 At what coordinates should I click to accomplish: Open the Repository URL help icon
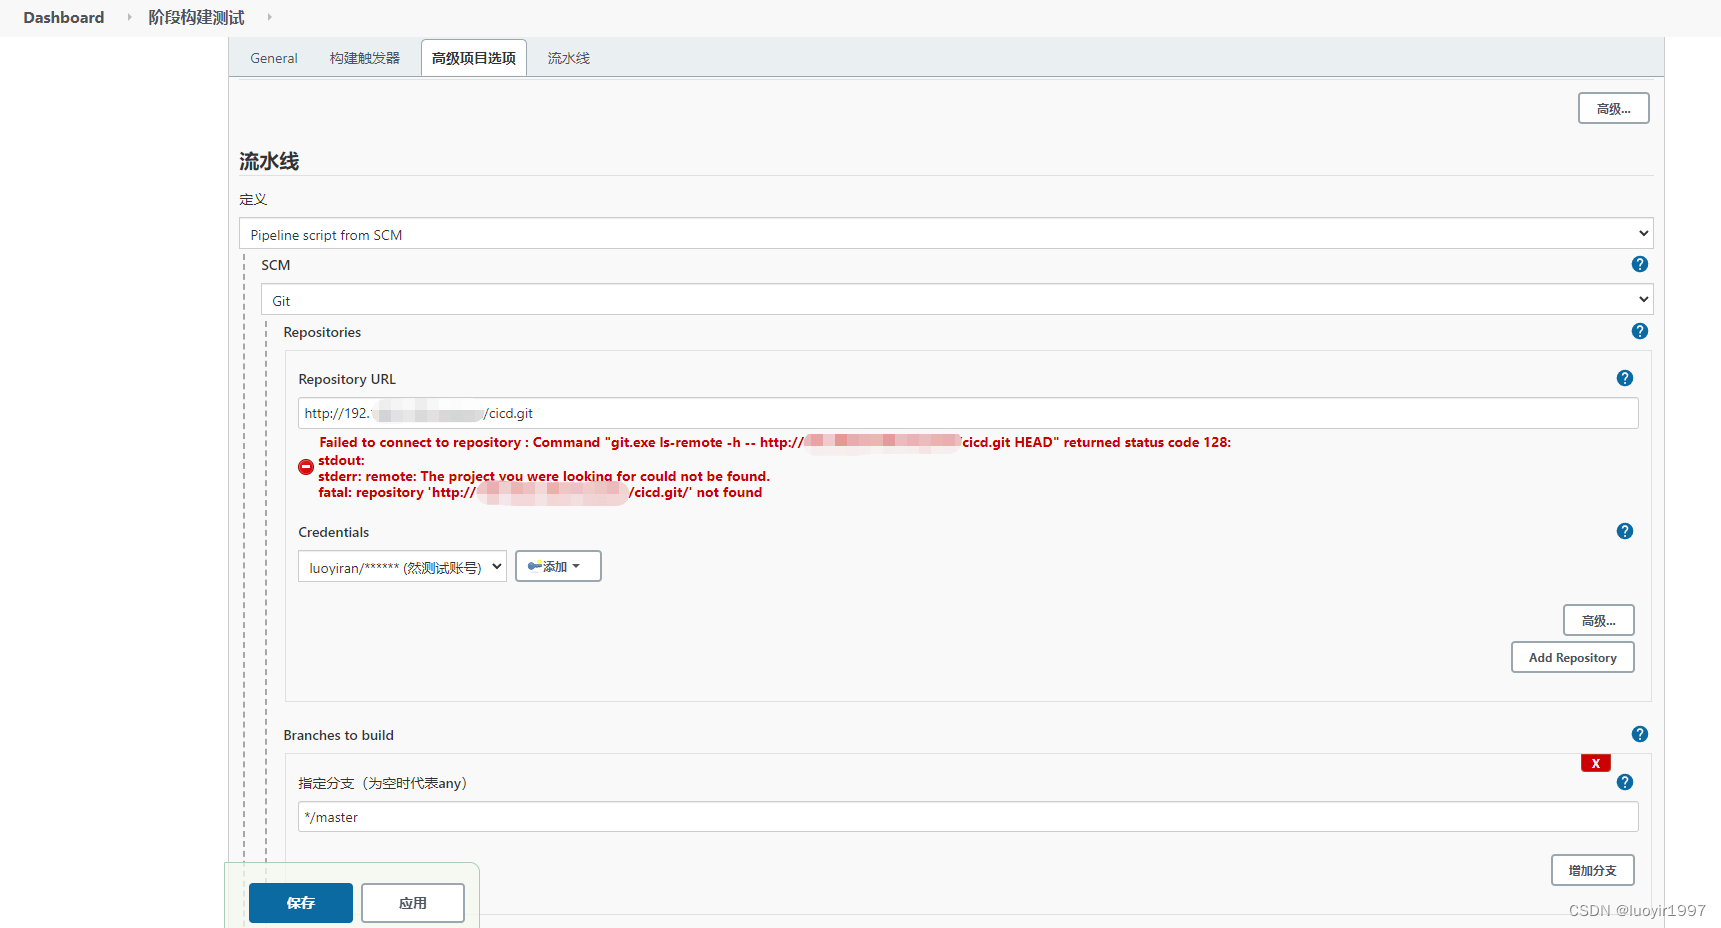click(x=1625, y=378)
